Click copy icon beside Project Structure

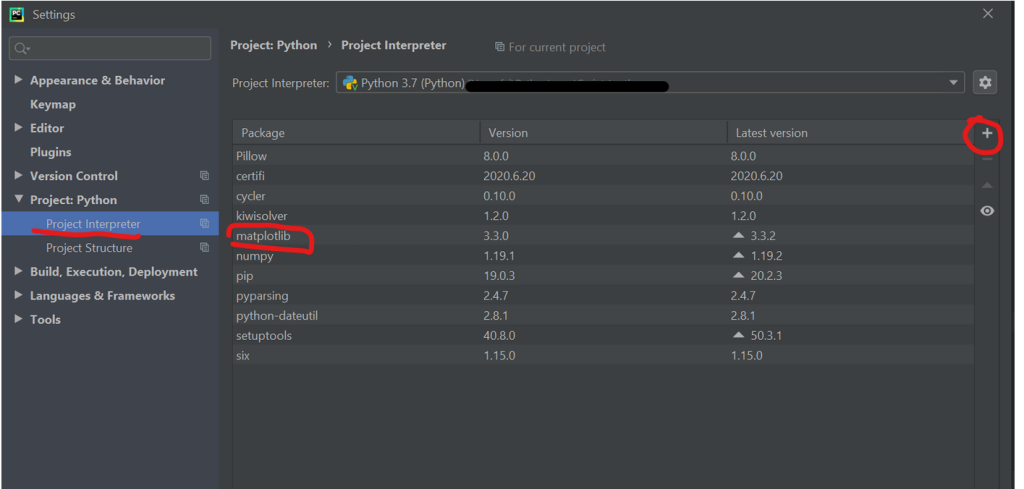[204, 248]
